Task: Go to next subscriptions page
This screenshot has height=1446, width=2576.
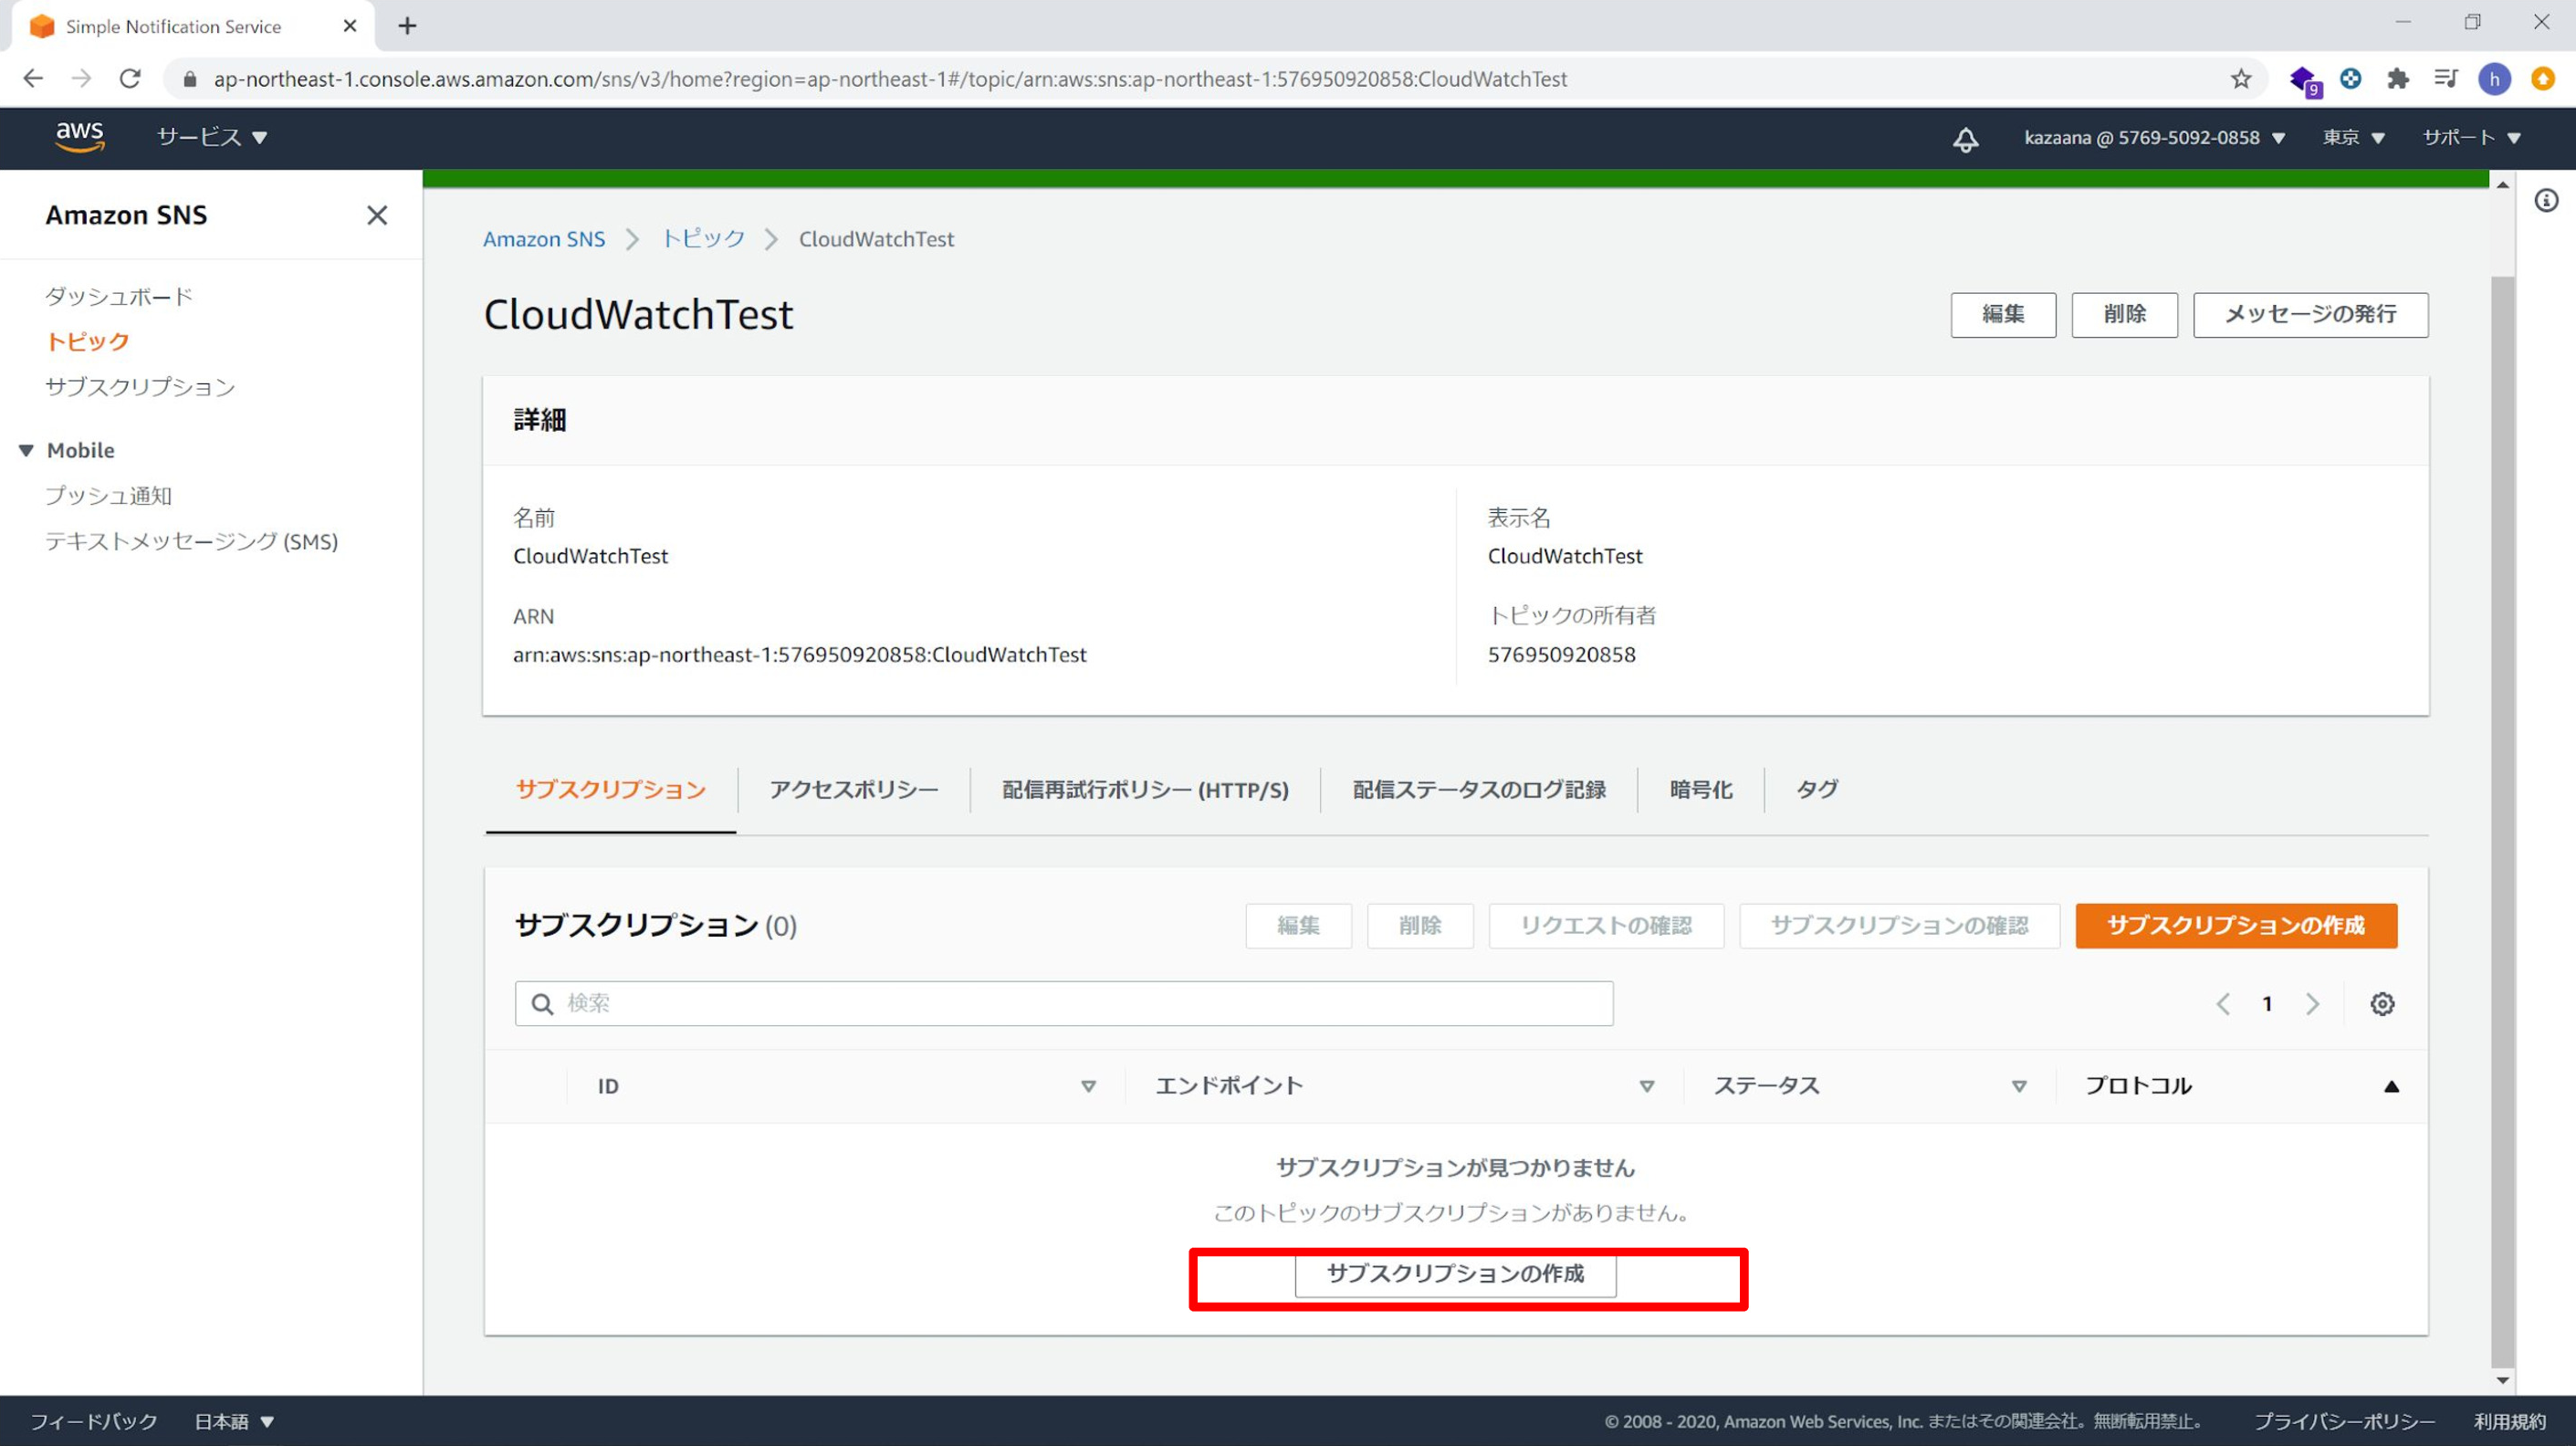Action: (2312, 1003)
